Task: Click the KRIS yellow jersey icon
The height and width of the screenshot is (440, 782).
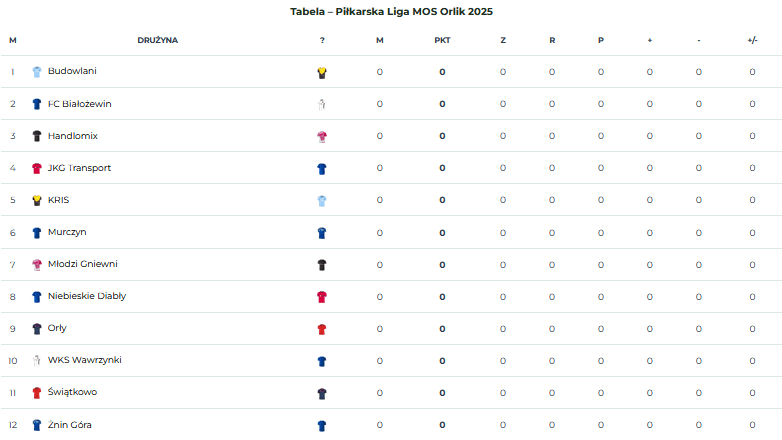Action: pyautogui.click(x=37, y=200)
